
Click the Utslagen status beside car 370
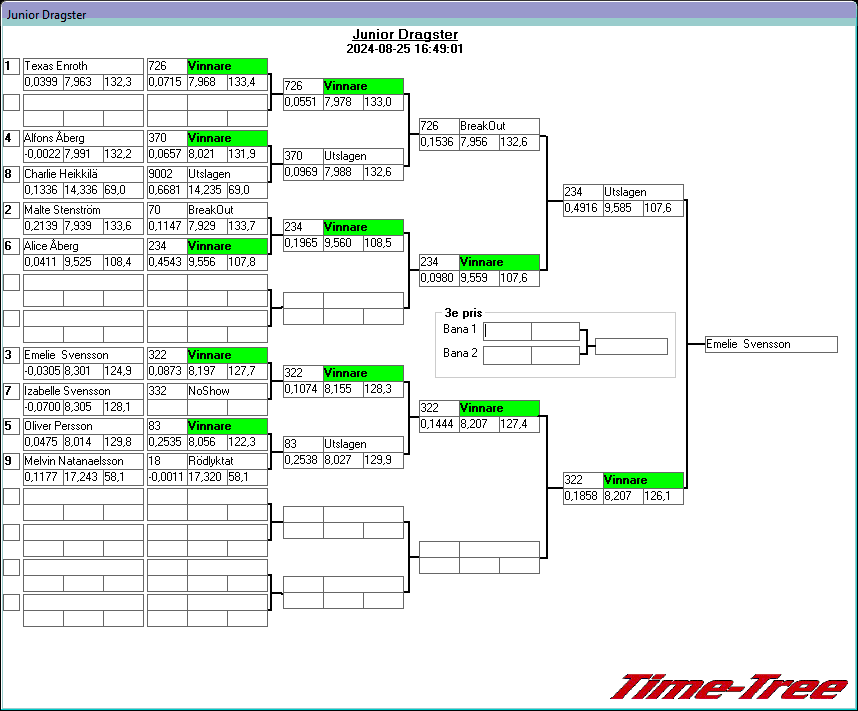(363, 157)
